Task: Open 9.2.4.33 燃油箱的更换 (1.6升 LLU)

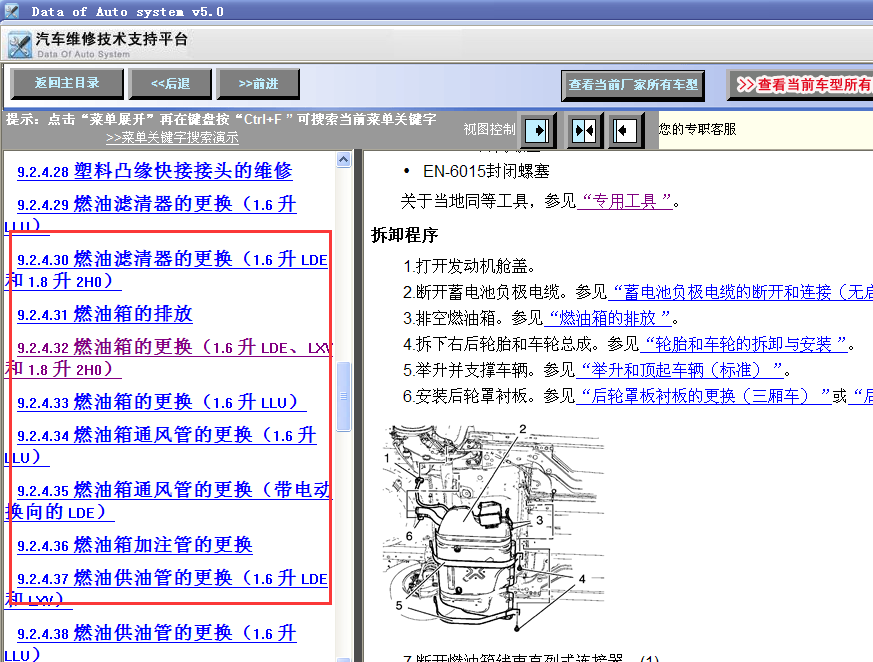Action: point(161,402)
